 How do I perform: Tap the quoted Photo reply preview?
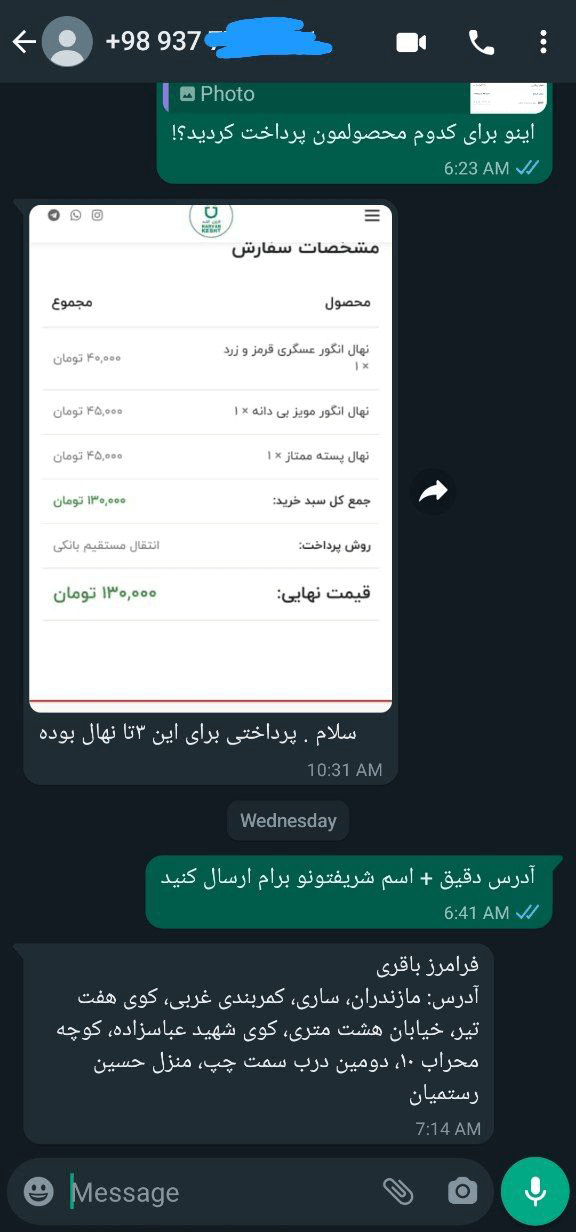(356, 97)
